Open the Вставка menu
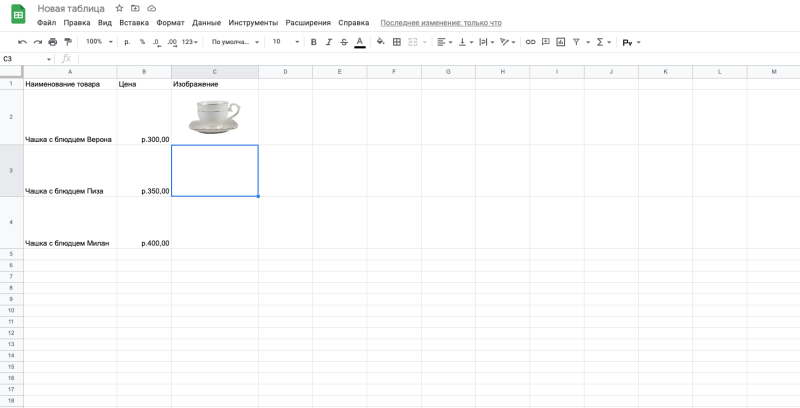800x408 pixels. (134, 23)
